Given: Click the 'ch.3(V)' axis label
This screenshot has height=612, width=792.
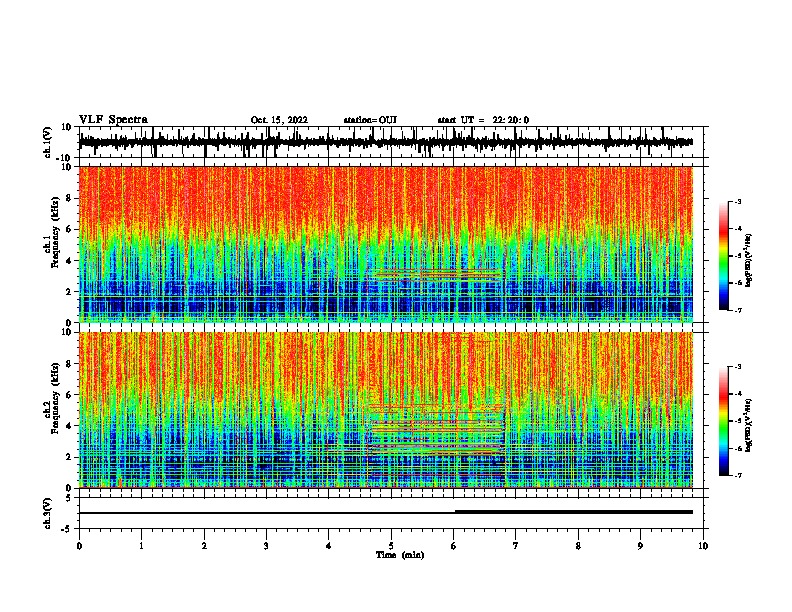Looking at the screenshot, I should (x=48, y=513).
